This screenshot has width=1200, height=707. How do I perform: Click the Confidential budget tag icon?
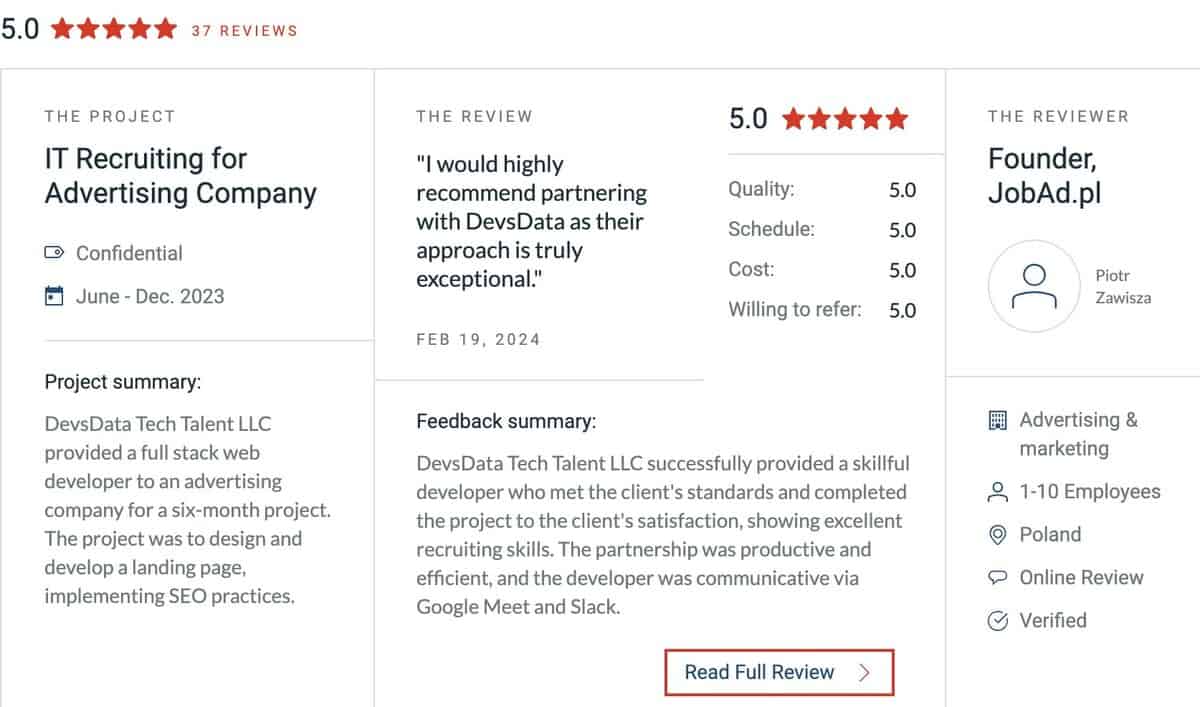[x=54, y=254]
